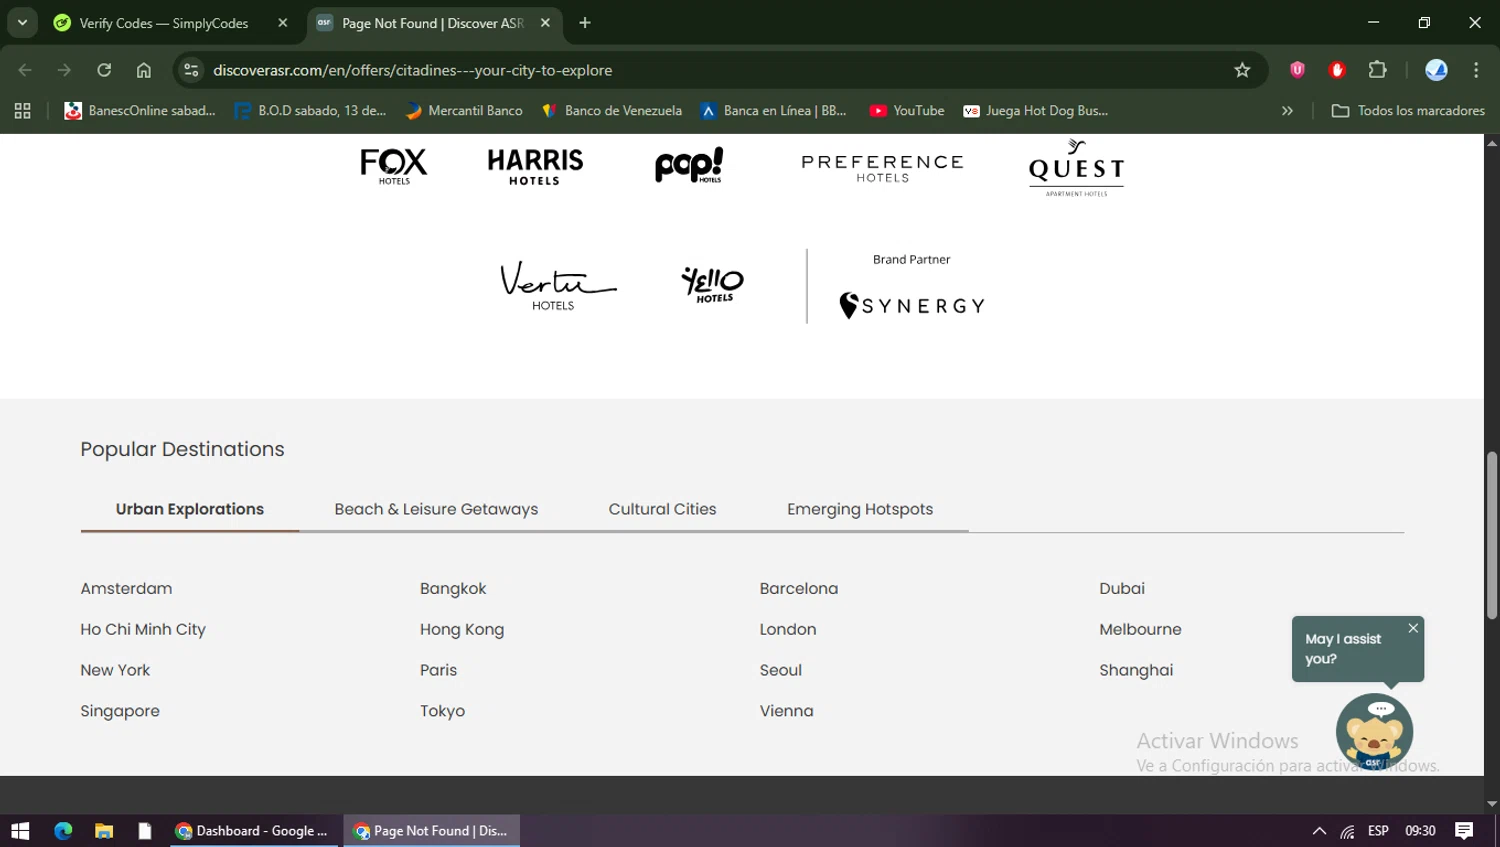The image size is (1500, 847).
Task: Open the Mercantil Banco bookmark
Action: click(464, 111)
